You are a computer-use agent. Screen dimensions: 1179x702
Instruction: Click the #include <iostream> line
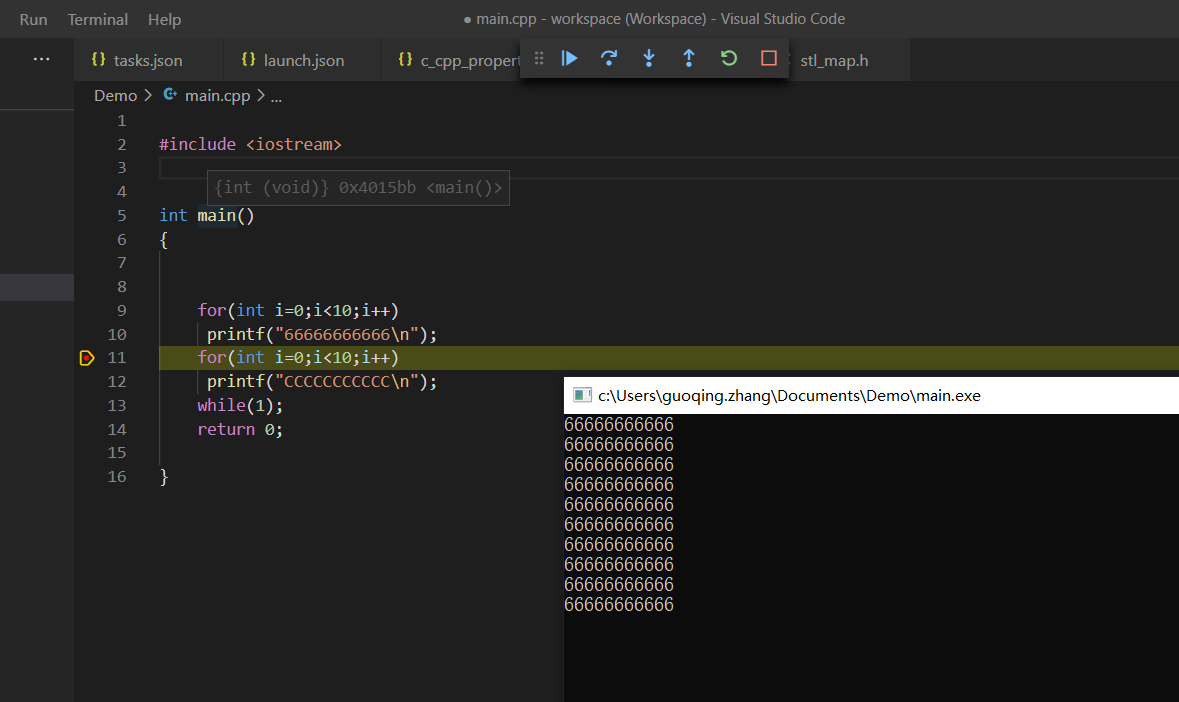click(250, 144)
